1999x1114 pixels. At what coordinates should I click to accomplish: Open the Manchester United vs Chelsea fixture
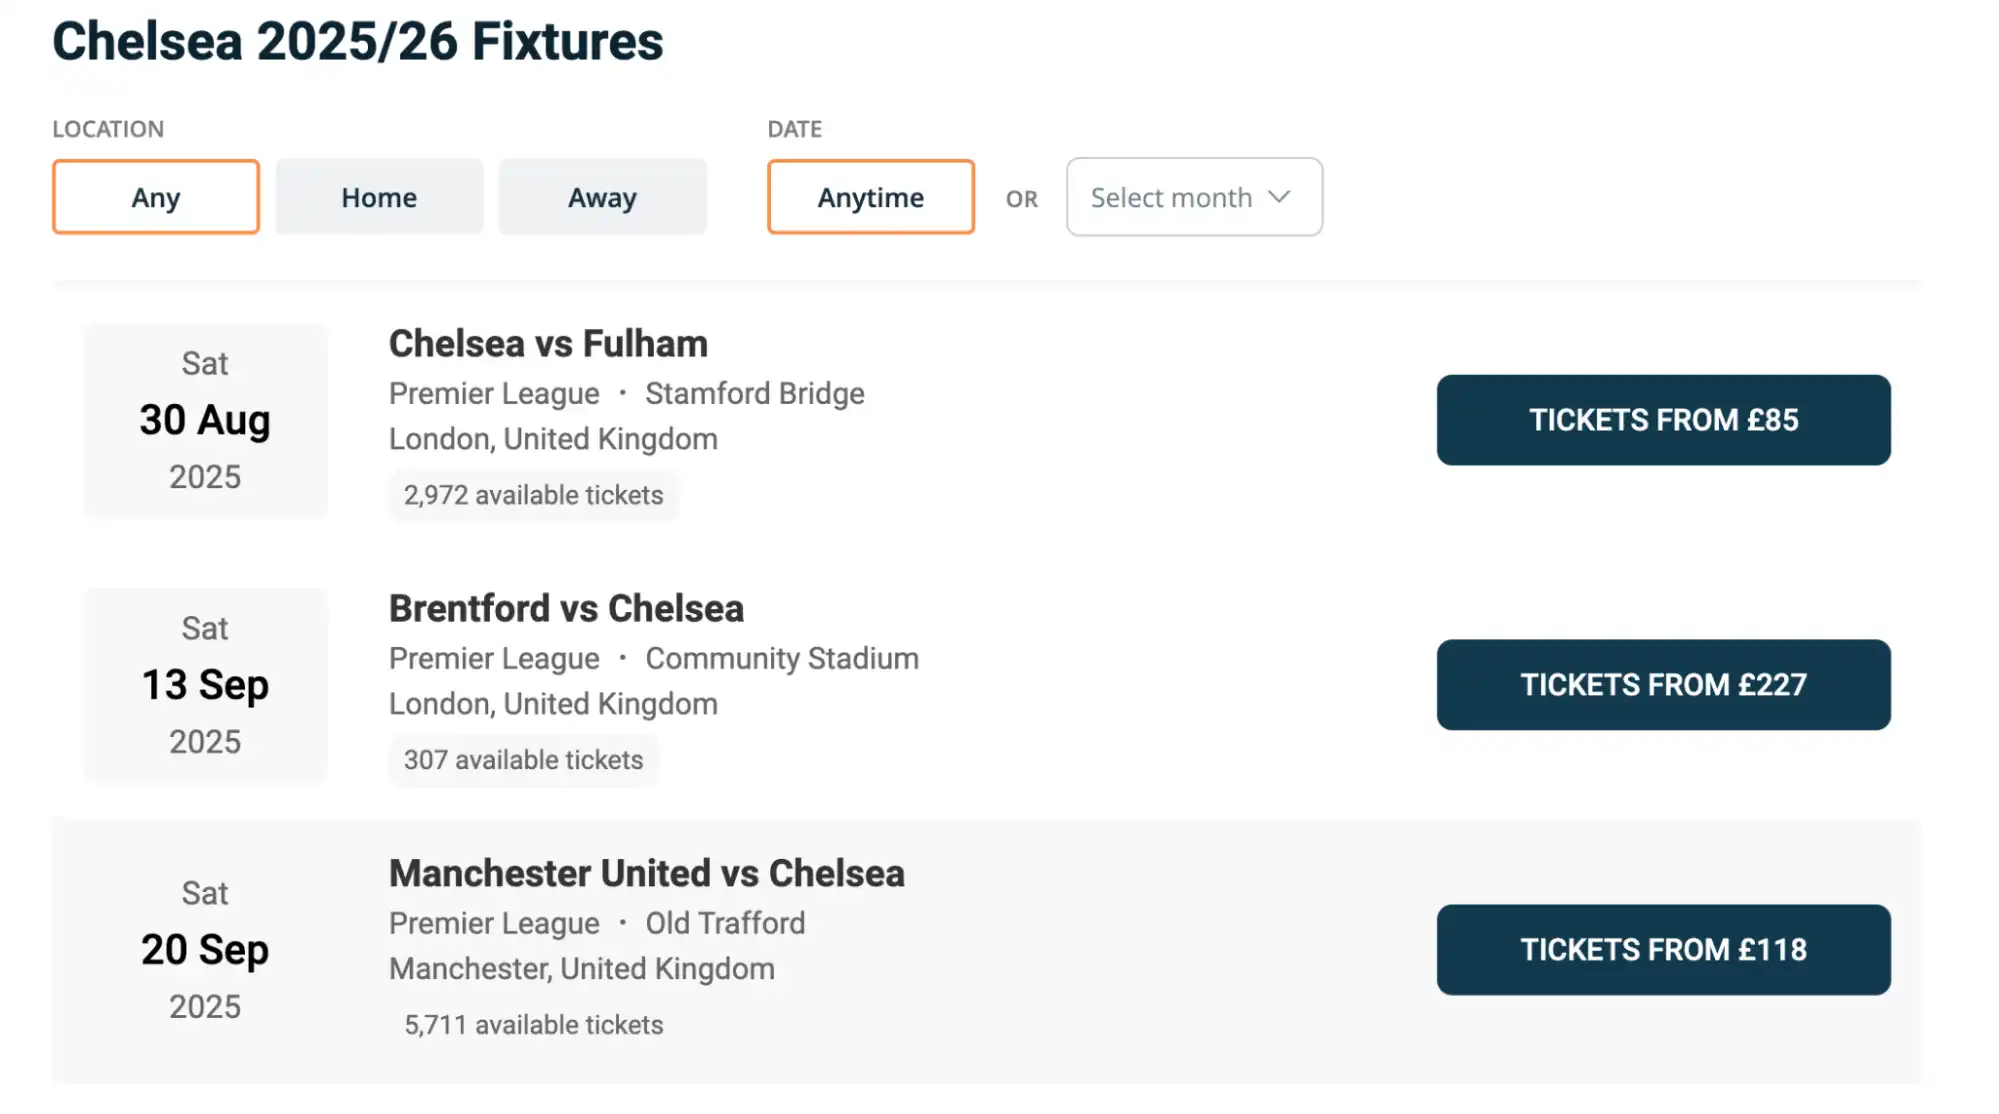(646, 873)
